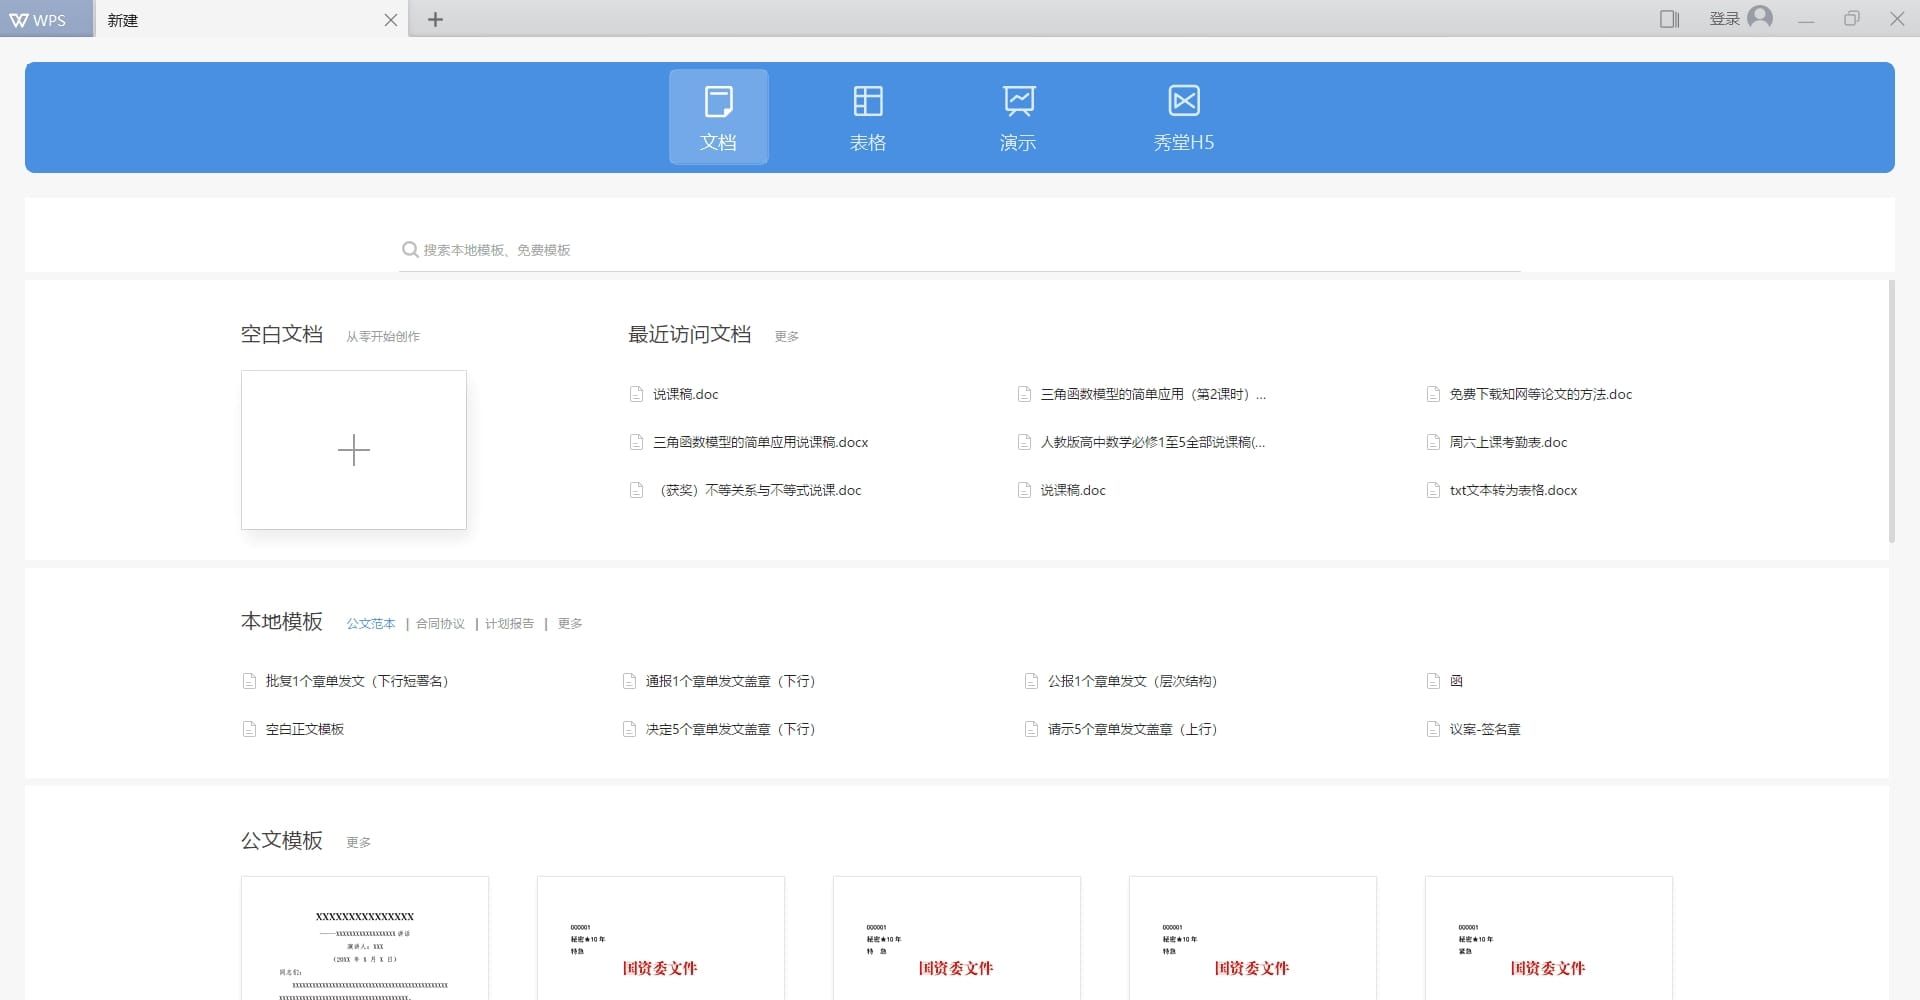1920x1000 pixels.
Task: Open template 议案-签名章
Action: coord(1485,729)
